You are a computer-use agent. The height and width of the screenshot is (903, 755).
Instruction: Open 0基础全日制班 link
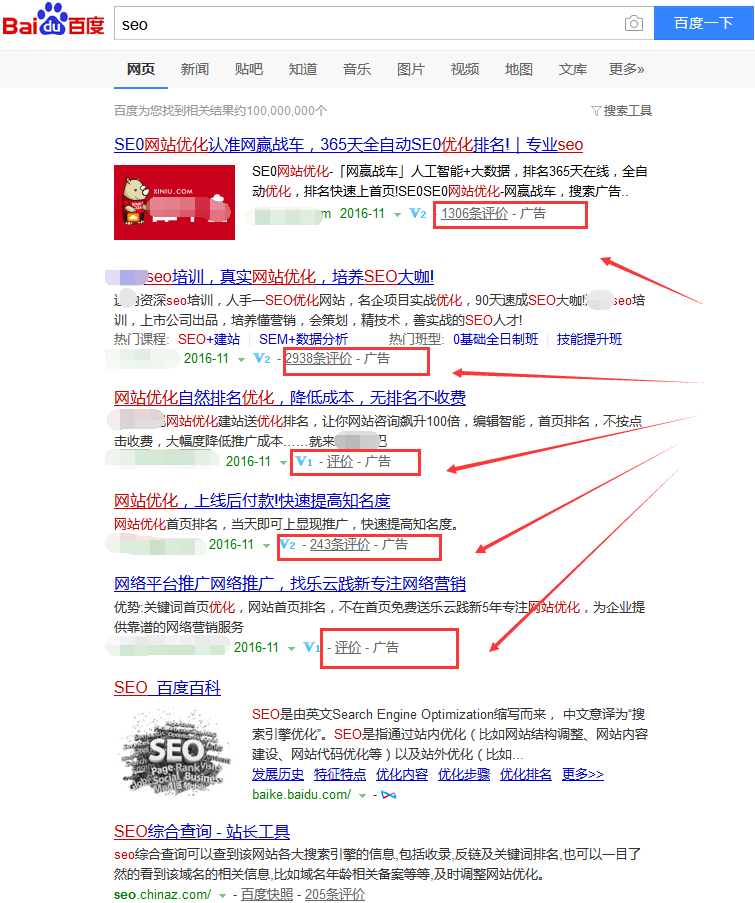[x=495, y=339]
